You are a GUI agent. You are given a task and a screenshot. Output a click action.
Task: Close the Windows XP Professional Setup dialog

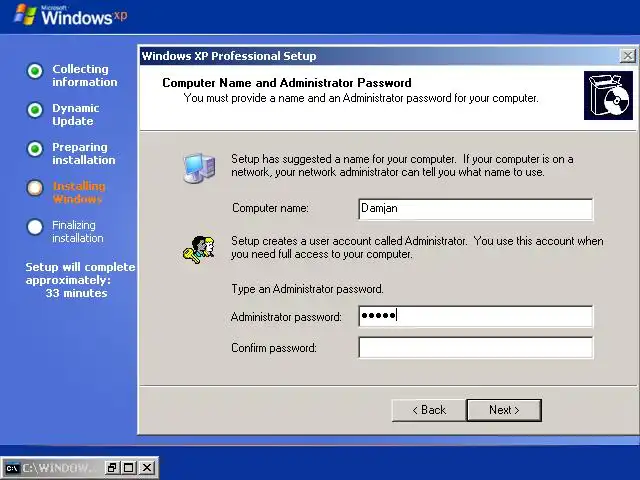point(627,56)
